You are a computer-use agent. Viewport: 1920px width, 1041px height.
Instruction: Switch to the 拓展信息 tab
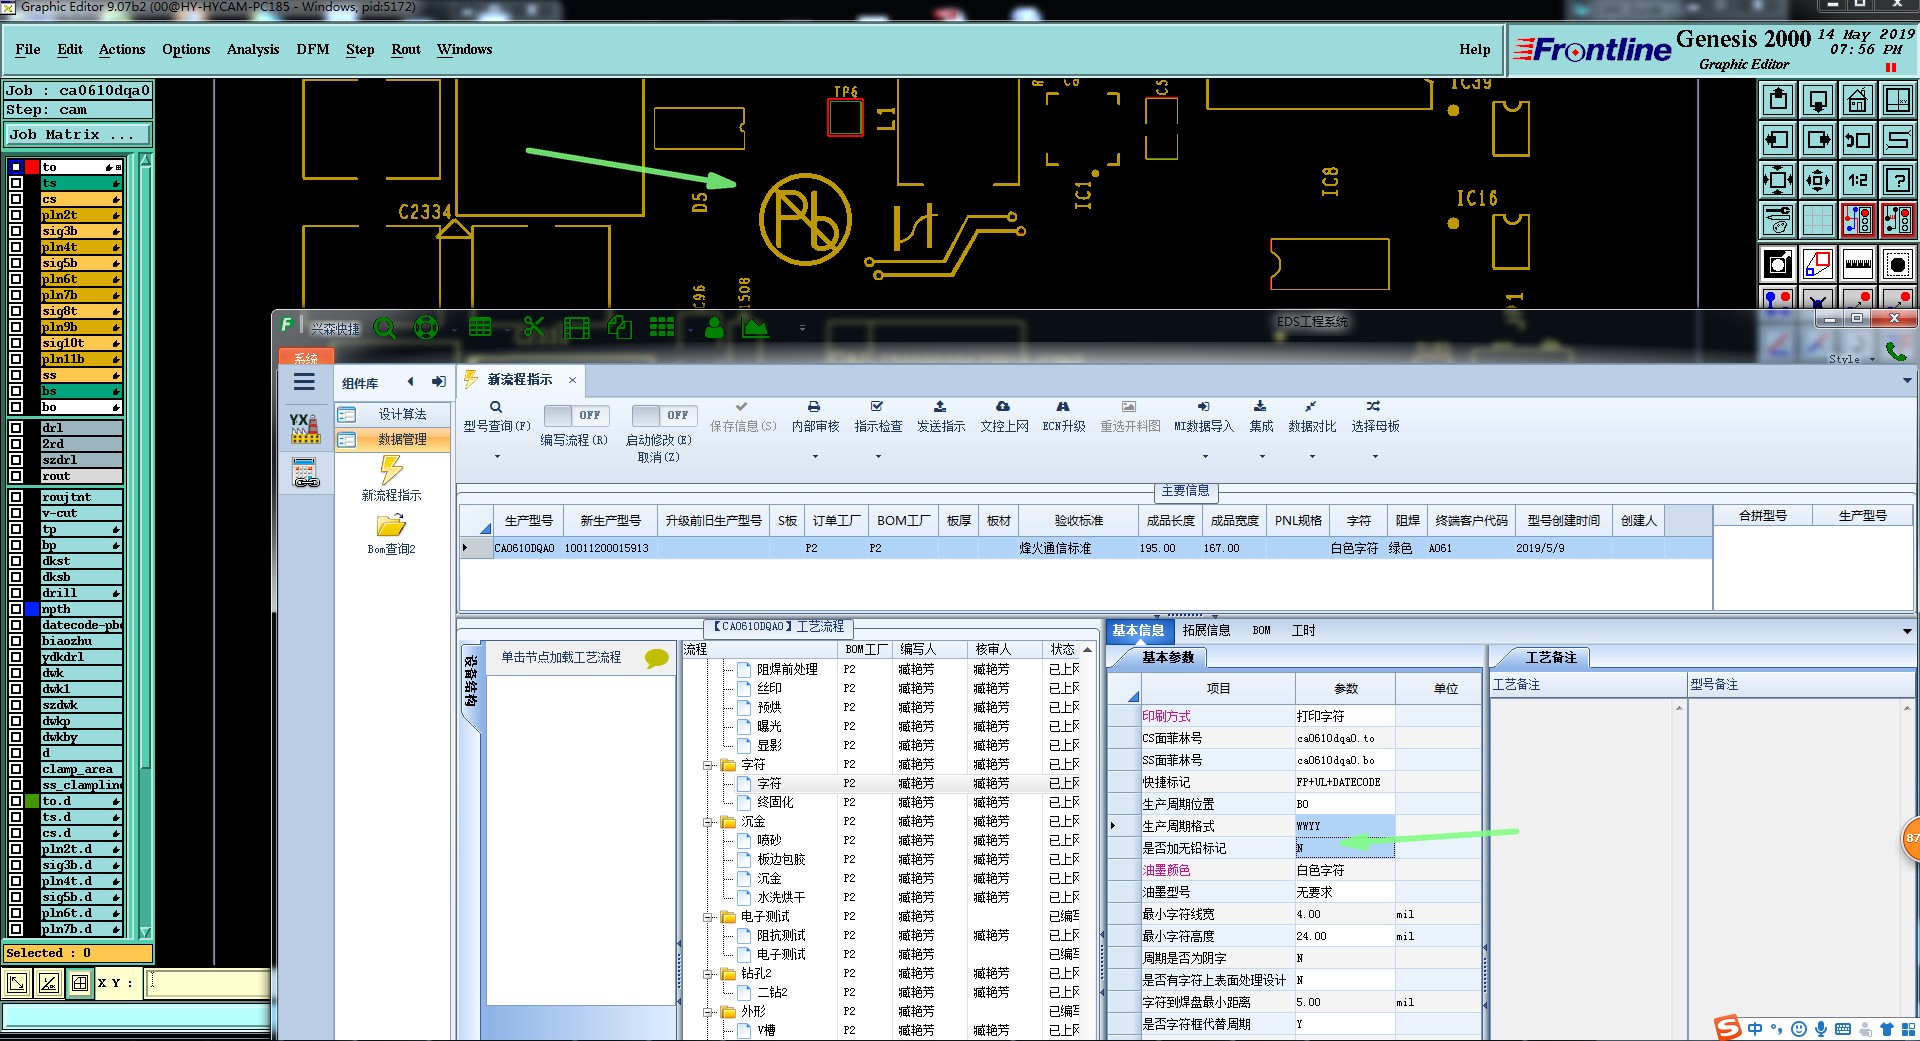[x=1206, y=630]
